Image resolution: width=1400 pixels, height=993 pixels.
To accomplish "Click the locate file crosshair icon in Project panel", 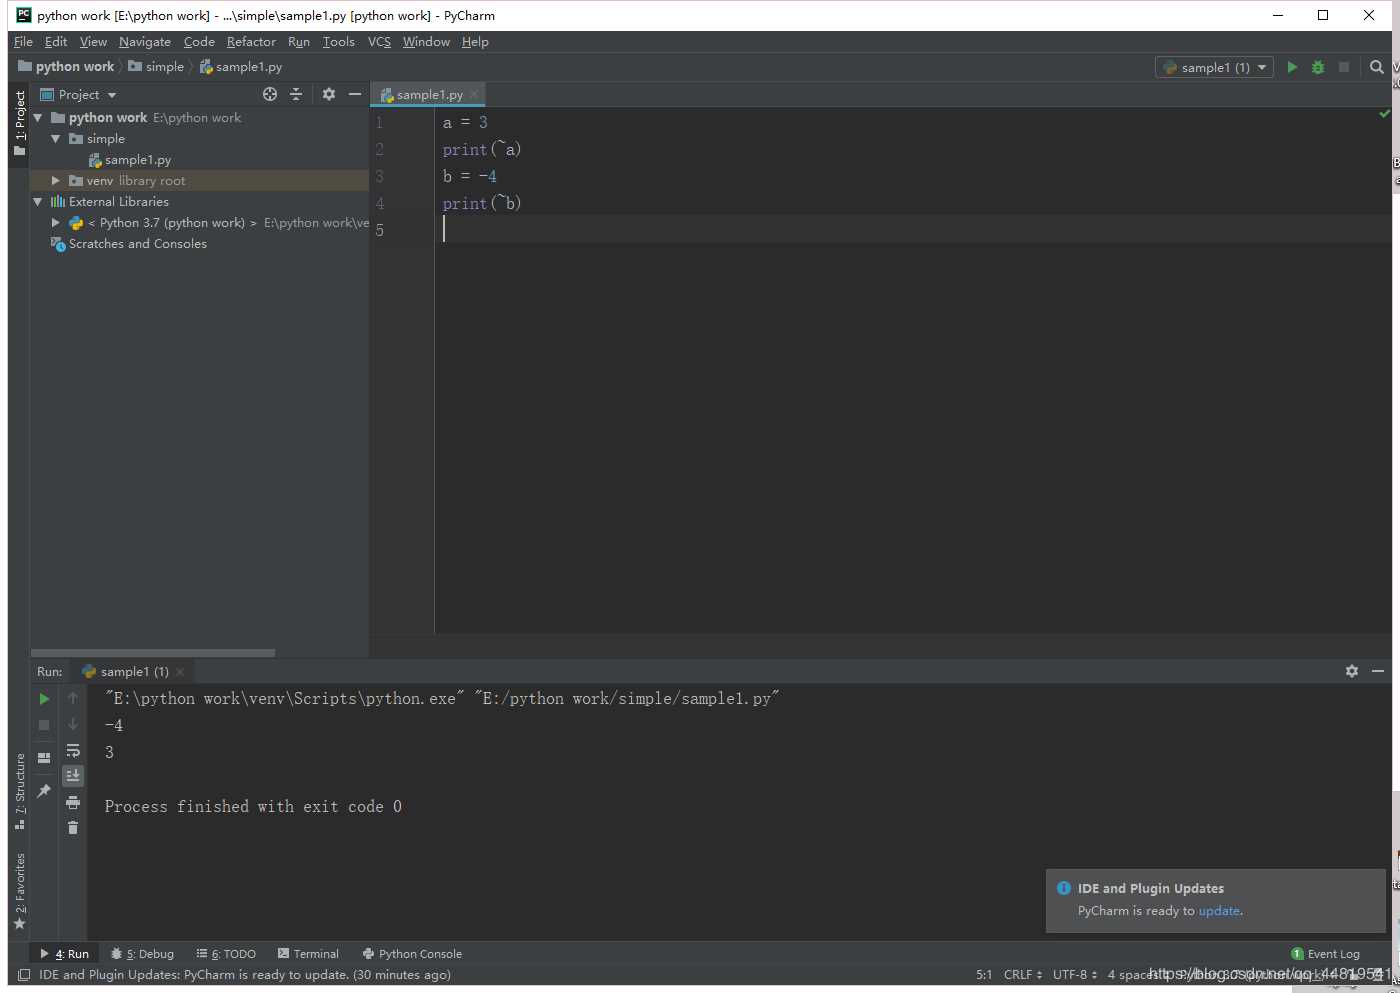I will point(270,94).
